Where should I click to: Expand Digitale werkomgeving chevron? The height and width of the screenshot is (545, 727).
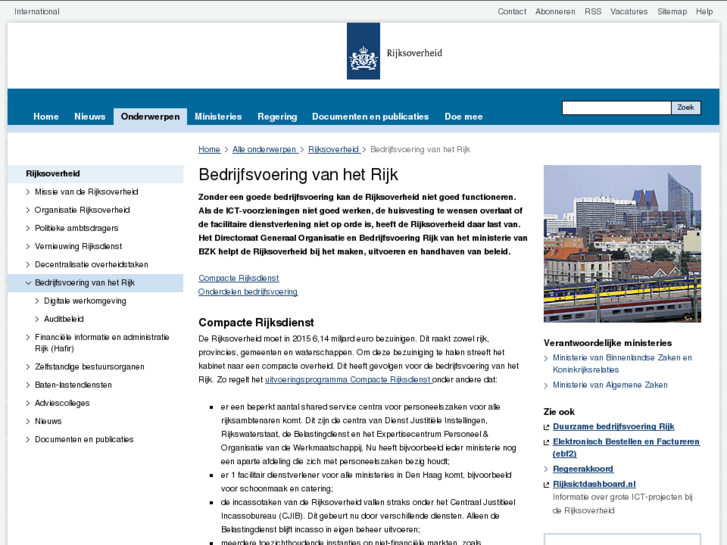tap(37, 301)
